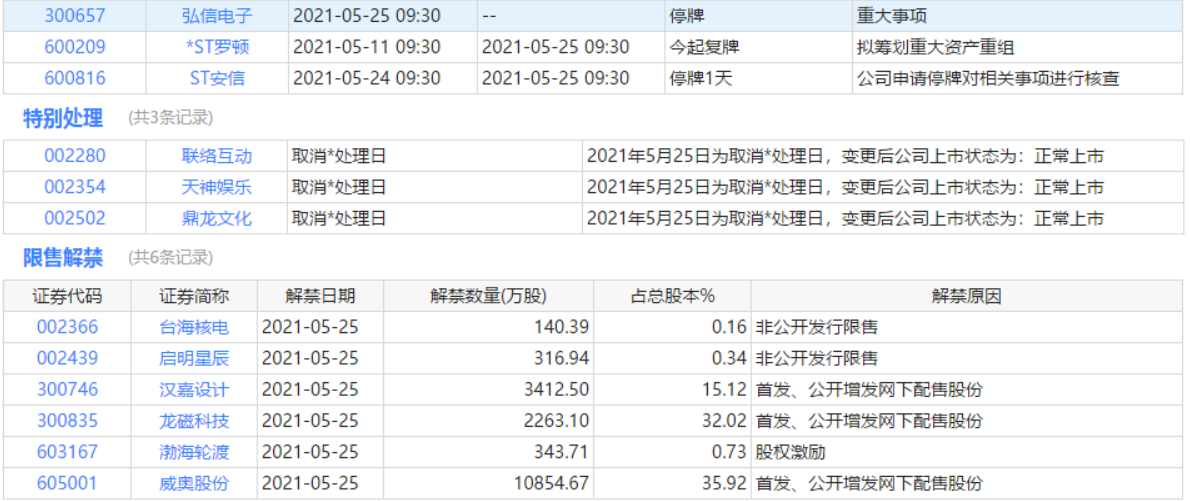Open 天神娱乐 stock link
Viewport: 1190px width, 501px height.
click(217, 187)
